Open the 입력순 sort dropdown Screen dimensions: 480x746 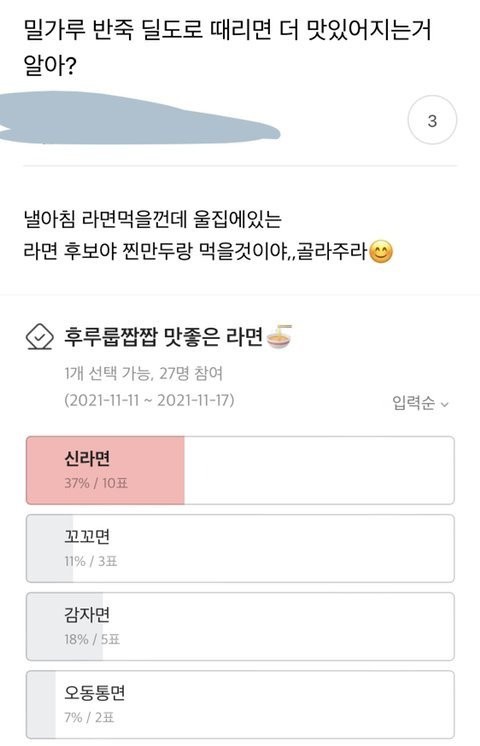coord(420,403)
